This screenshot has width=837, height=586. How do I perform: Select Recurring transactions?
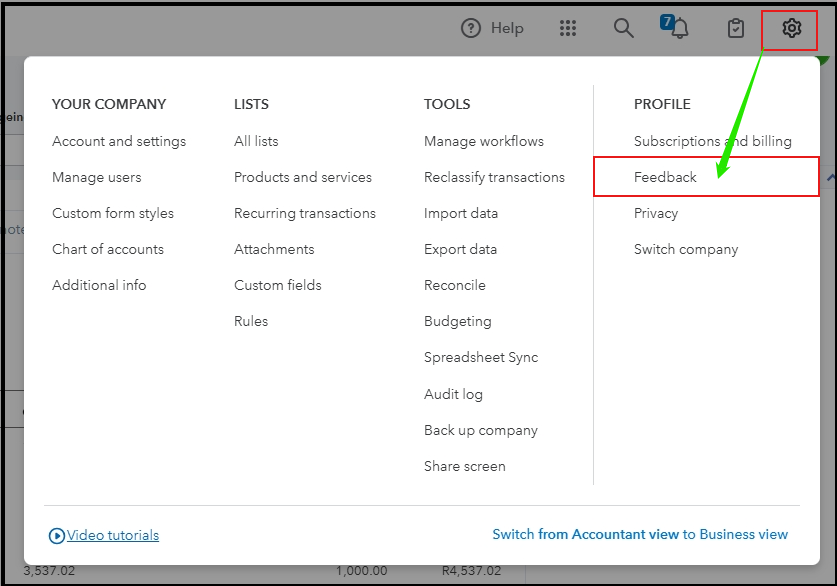[305, 213]
